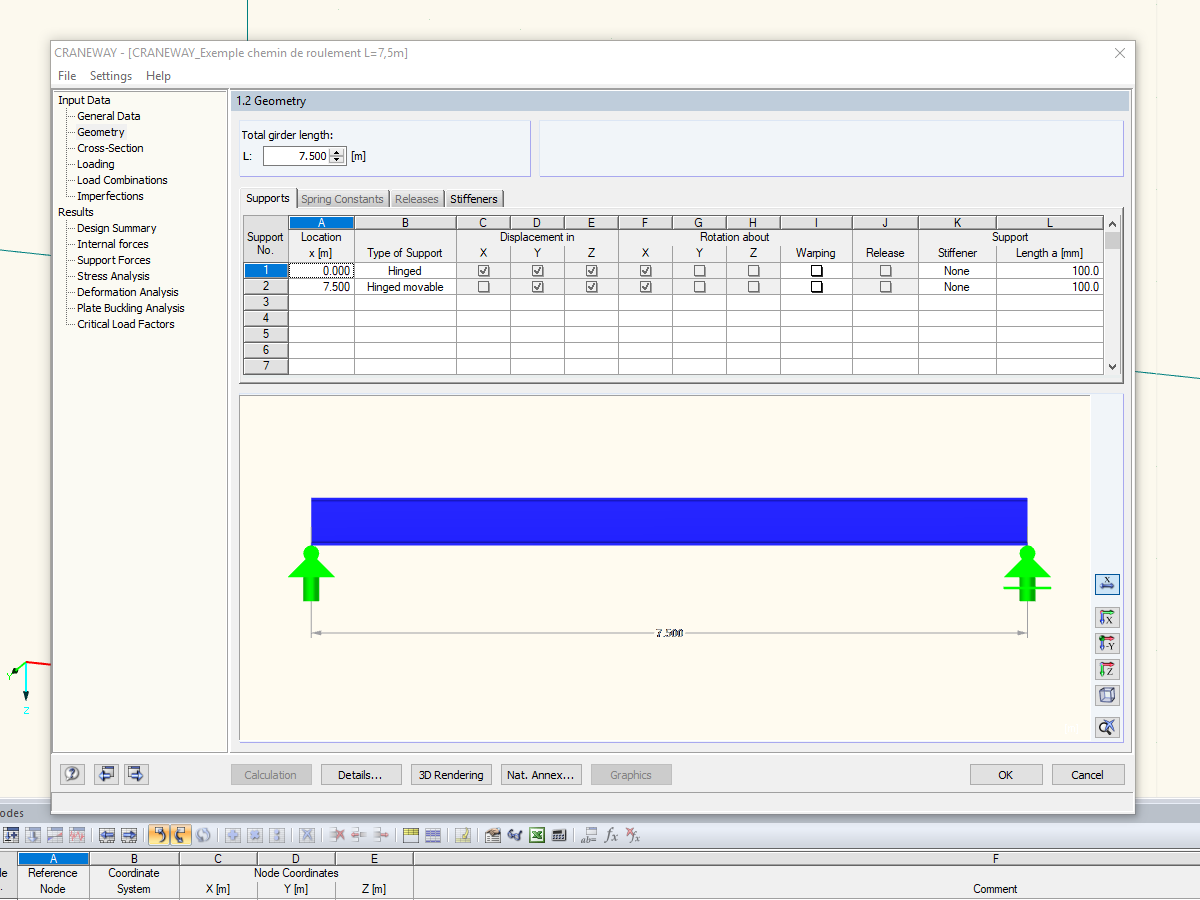Increase girder length with up stepper
Viewport: 1200px width, 900px height.
tap(337, 152)
